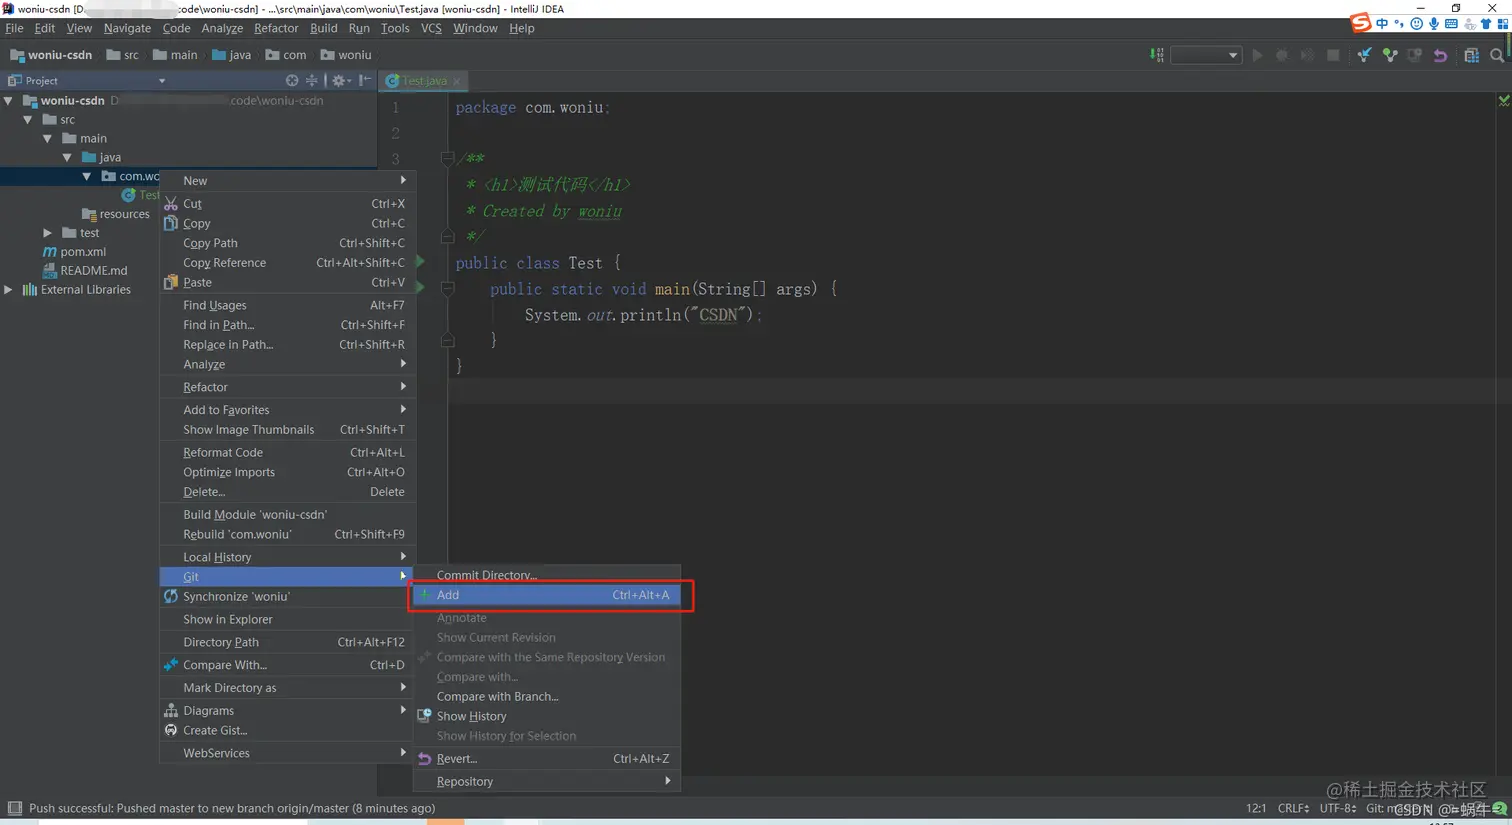1512x825 pixels.
Task: Switch to the Test.java tab
Action: point(424,81)
